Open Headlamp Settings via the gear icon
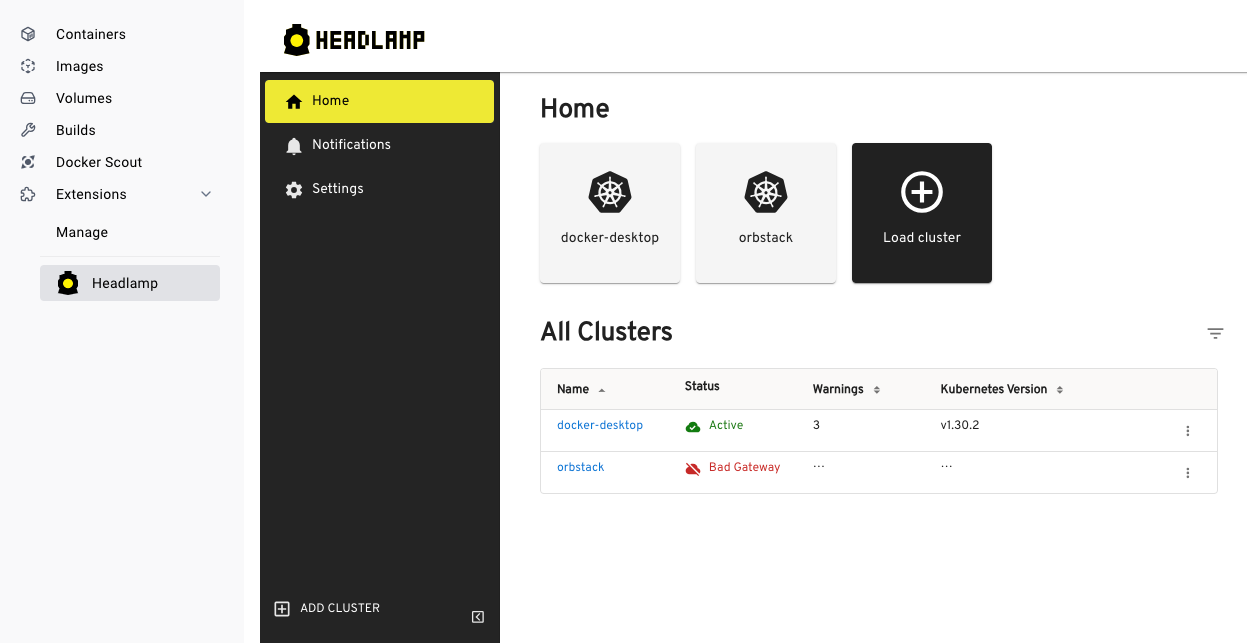Screen dimensions: 1248x644 294,188
